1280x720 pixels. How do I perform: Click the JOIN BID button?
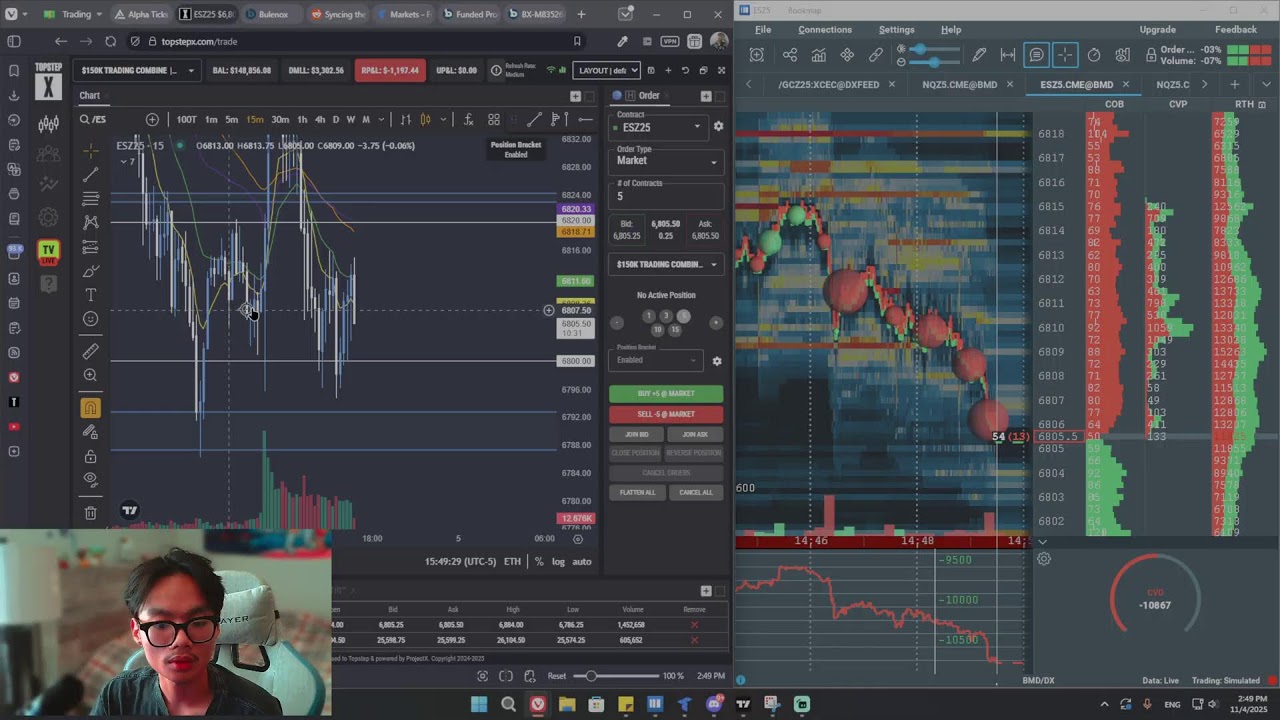(x=637, y=434)
